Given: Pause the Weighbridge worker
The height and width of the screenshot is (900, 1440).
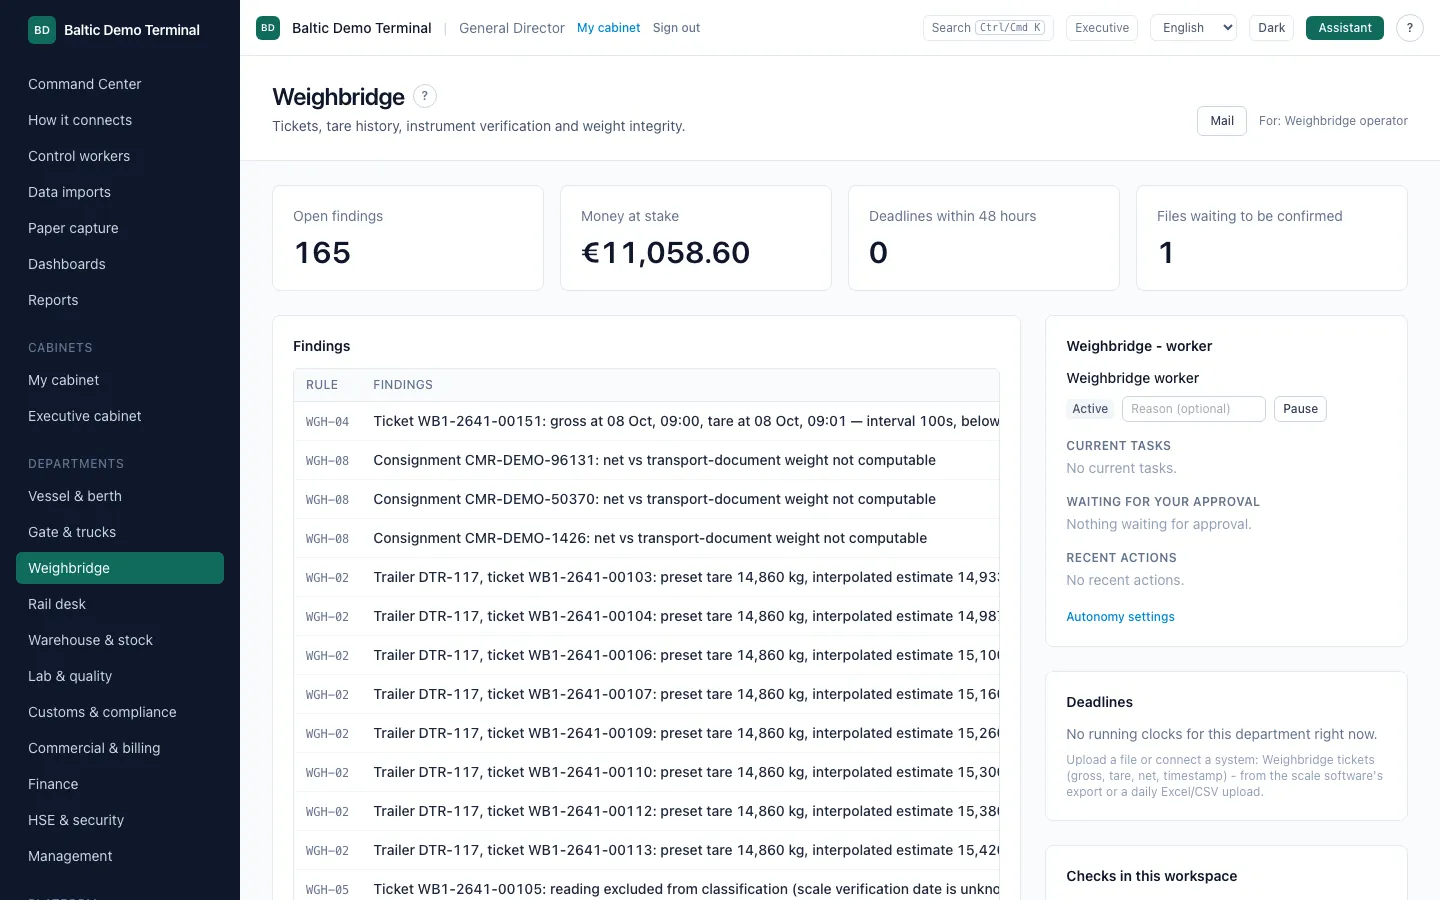Looking at the screenshot, I should [x=1300, y=409].
